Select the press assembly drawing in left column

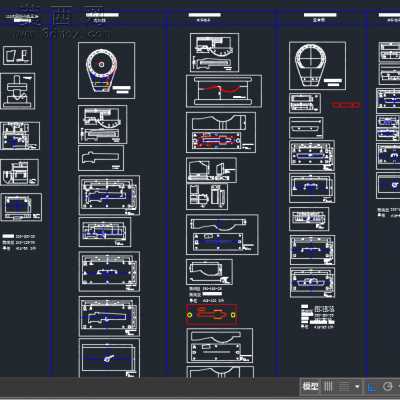pos(18,91)
